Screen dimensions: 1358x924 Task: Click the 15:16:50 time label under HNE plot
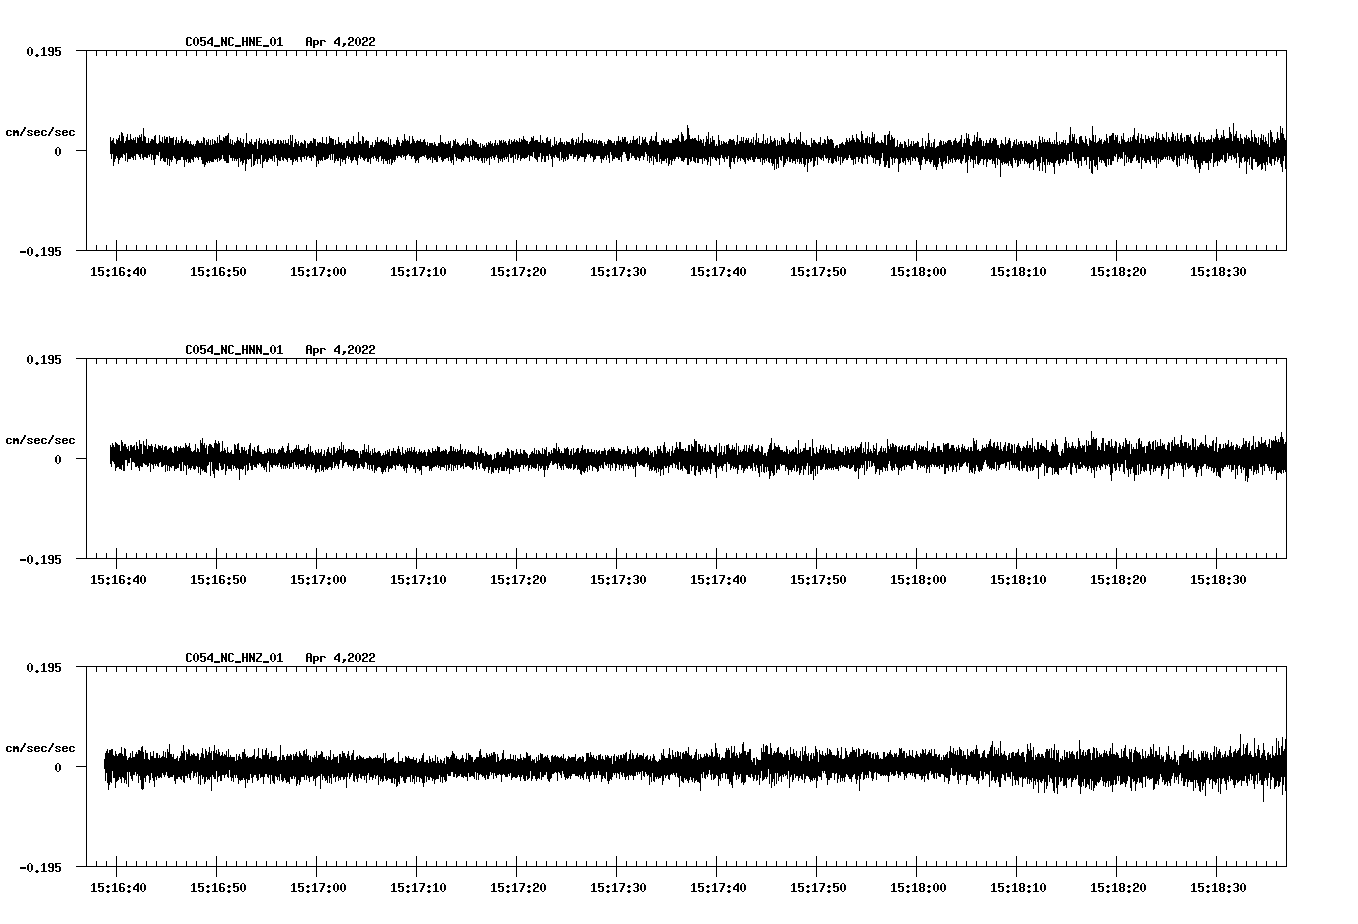click(x=218, y=272)
